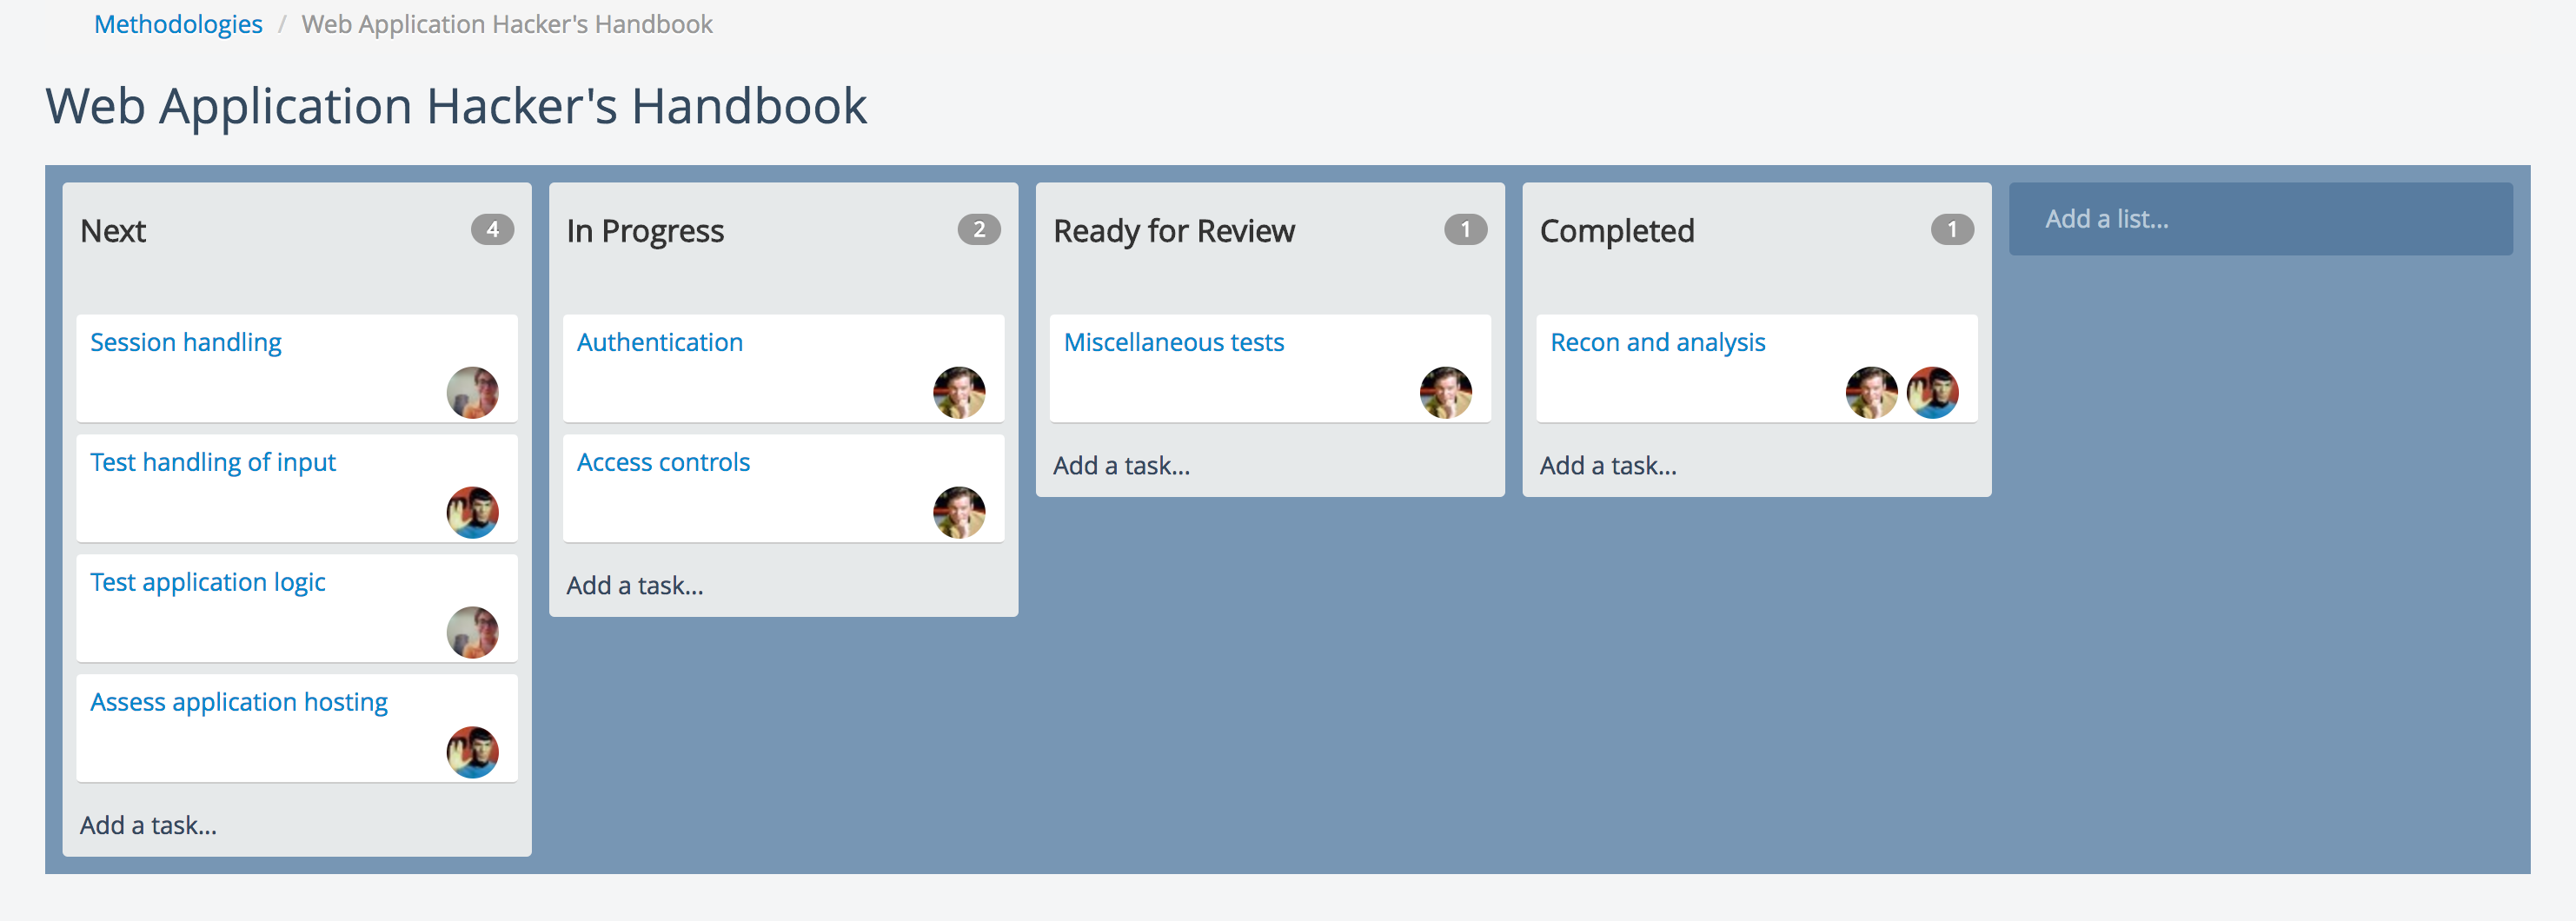Click the Completed list title
Image resolution: width=2576 pixels, height=921 pixels.
point(1617,231)
